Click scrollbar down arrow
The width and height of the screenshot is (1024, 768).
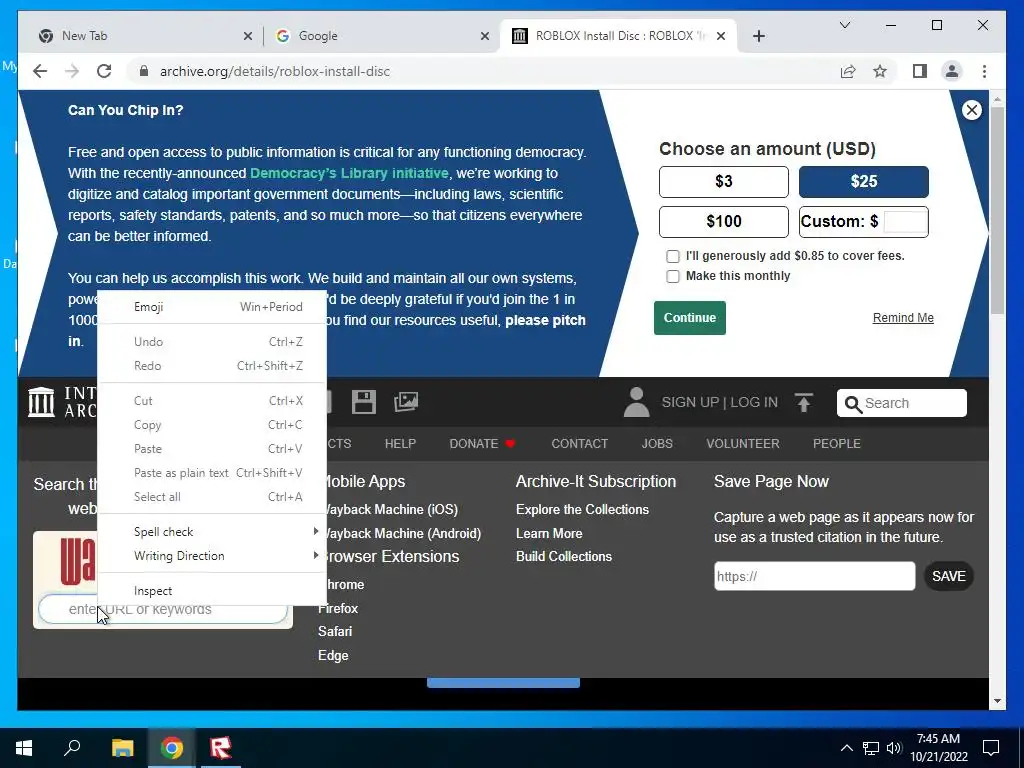997,701
